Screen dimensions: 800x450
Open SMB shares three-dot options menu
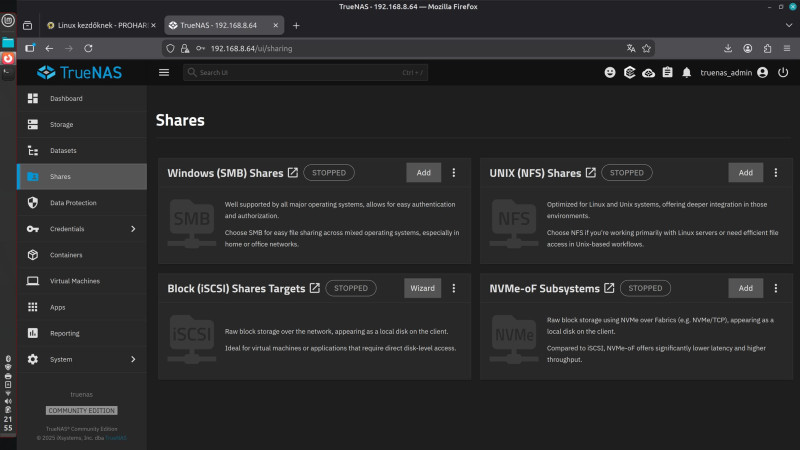click(454, 172)
